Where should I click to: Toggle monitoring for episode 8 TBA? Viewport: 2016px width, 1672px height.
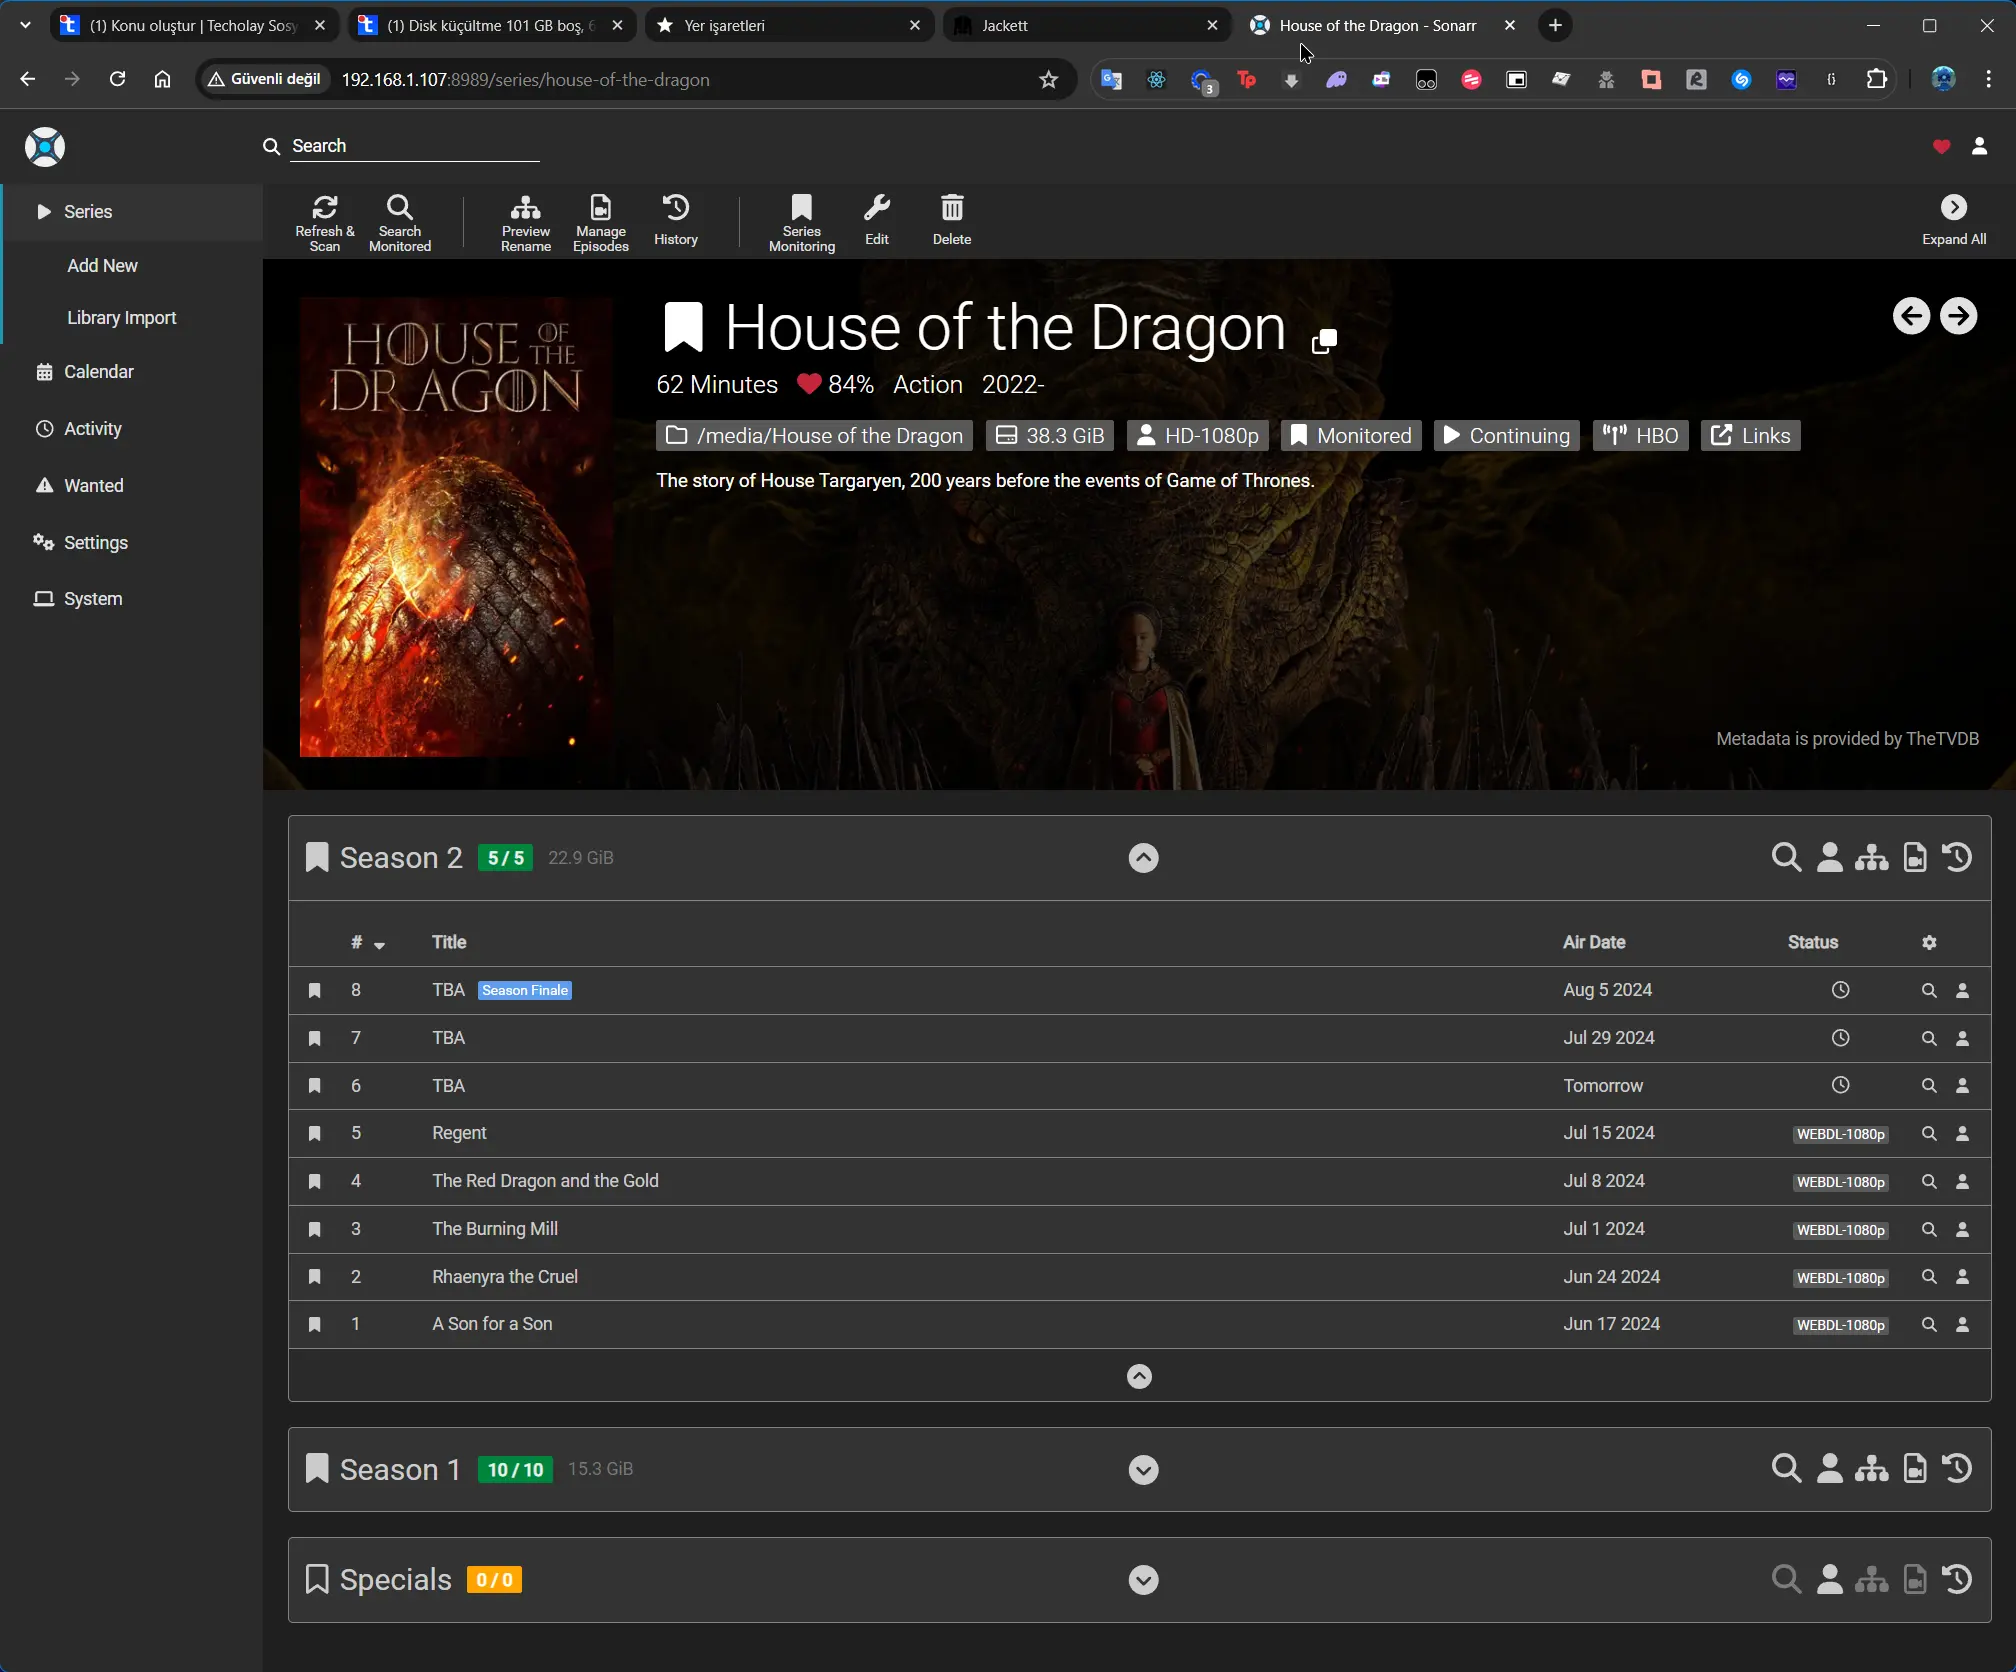314,990
